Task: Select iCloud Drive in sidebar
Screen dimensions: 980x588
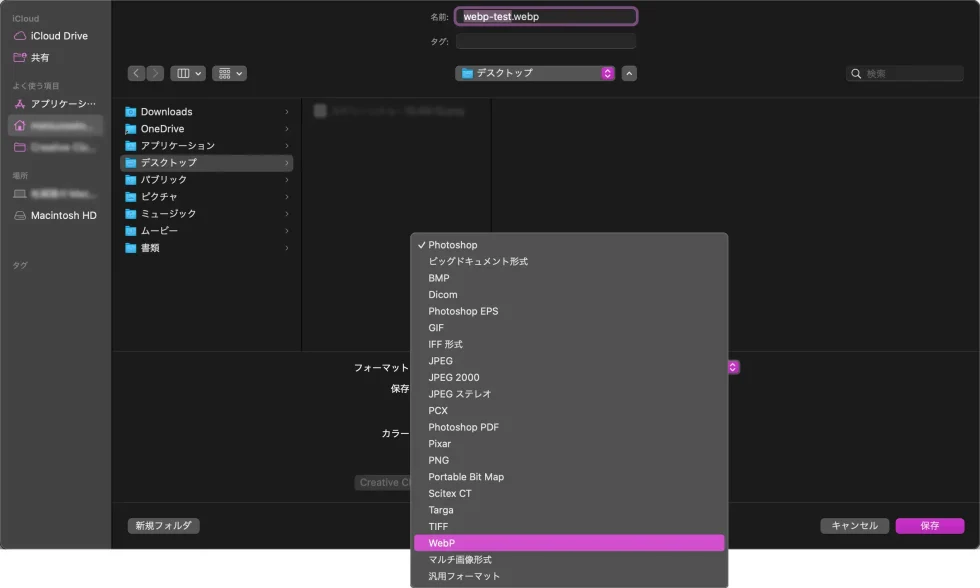Action: (x=59, y=36)
